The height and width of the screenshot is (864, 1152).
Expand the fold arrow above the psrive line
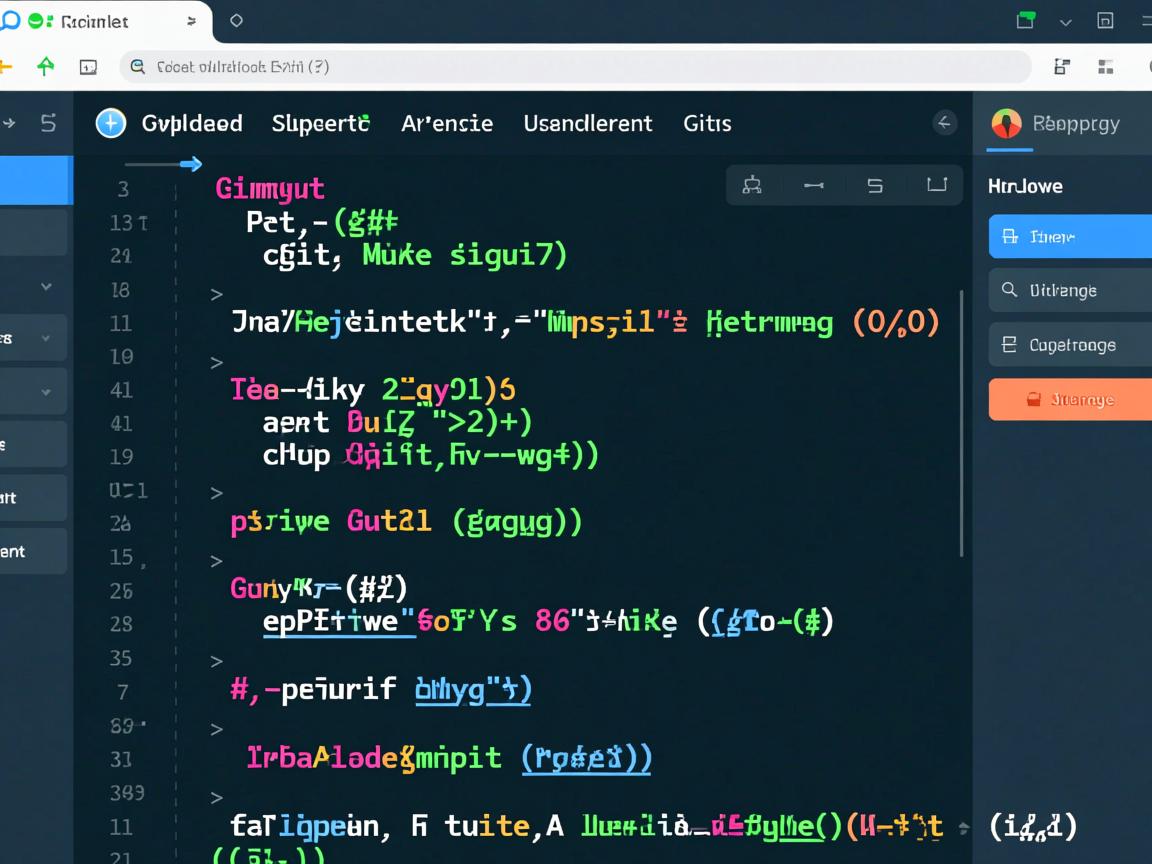click(x=216, y=493)
